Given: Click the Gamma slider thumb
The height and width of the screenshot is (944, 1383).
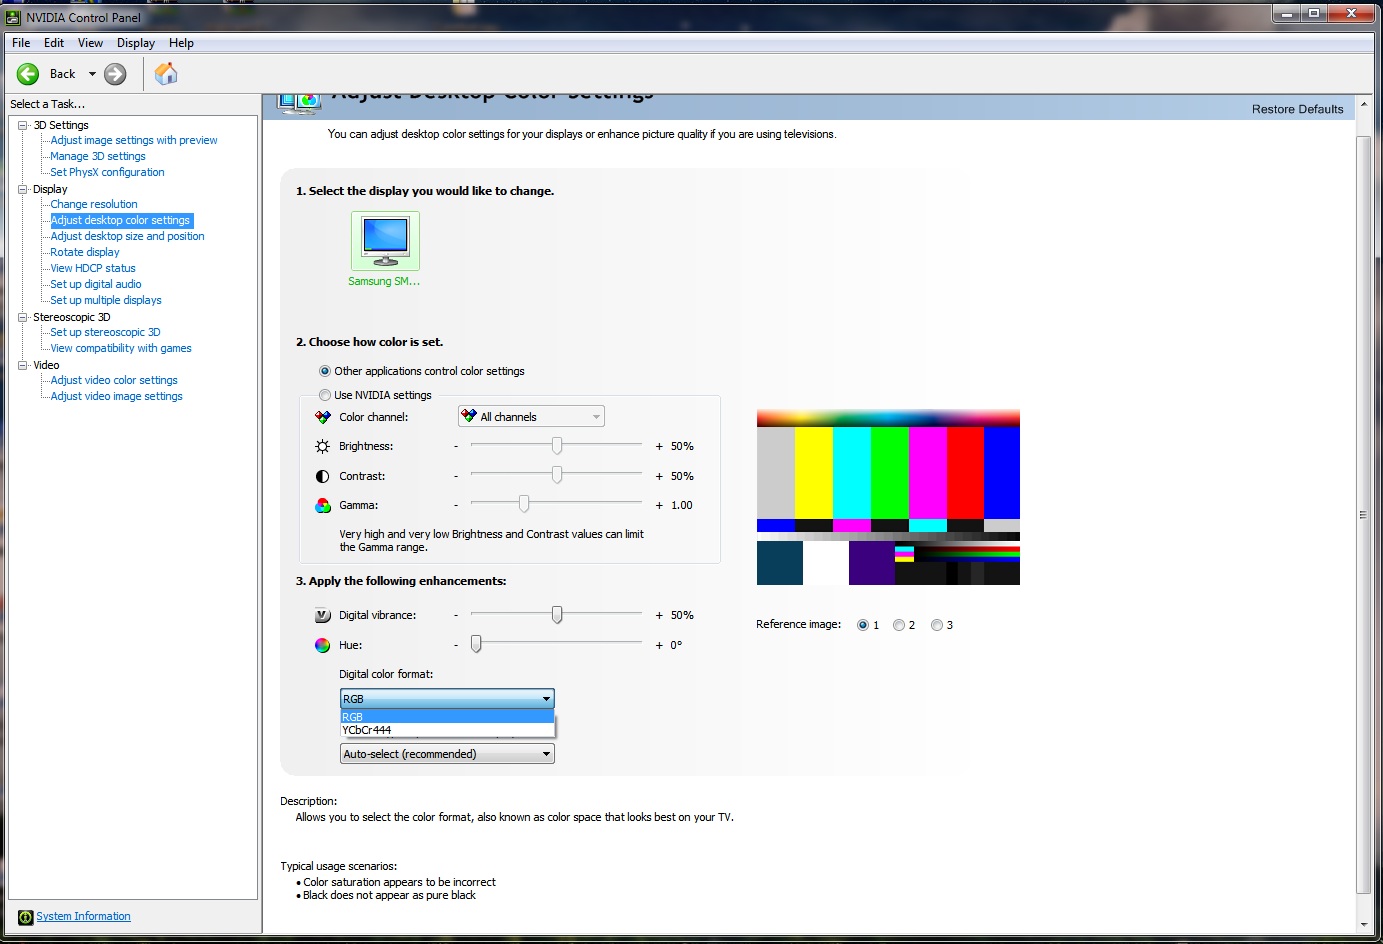Looking at the screenshot, I should click(x=523, y=504).
